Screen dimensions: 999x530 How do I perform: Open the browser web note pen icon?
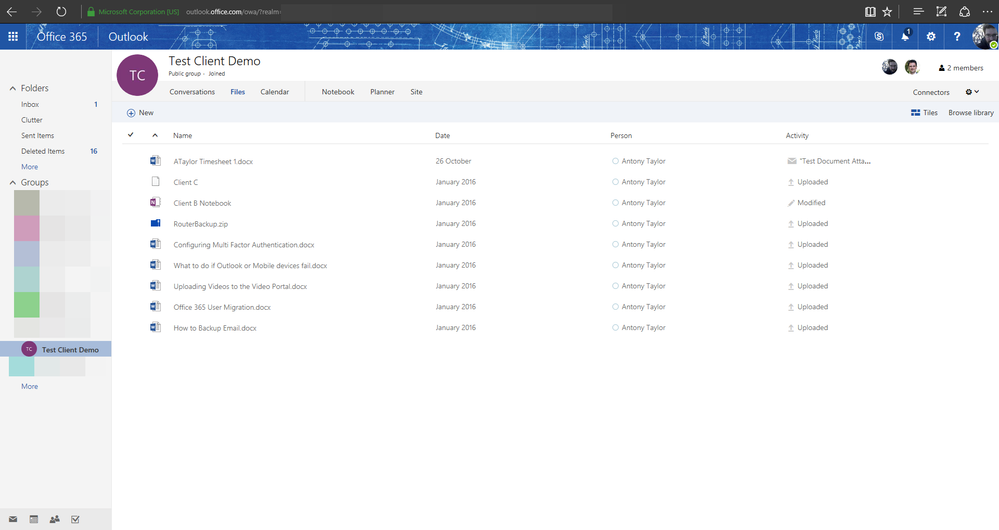[x=941, y=11]
